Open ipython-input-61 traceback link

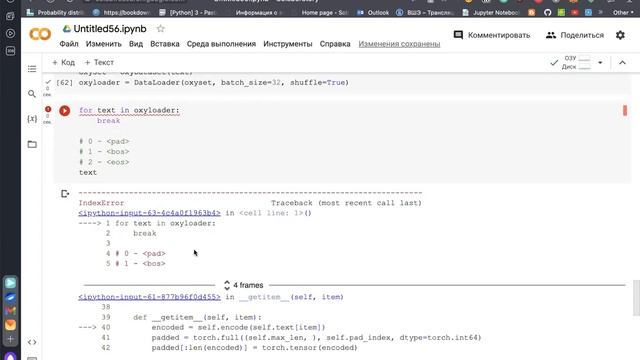click(x=149, y=297)
